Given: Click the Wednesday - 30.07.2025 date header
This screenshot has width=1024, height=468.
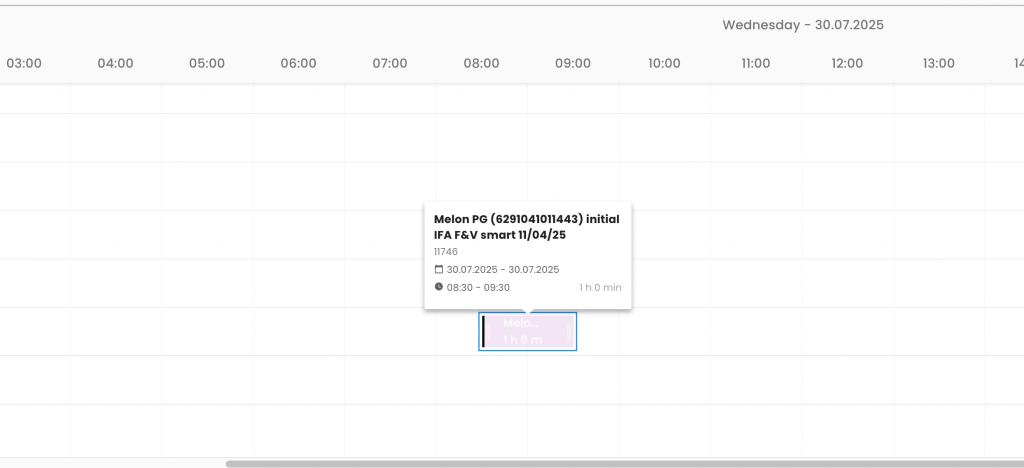Looking at the screenshot, I should coord(803,25).
